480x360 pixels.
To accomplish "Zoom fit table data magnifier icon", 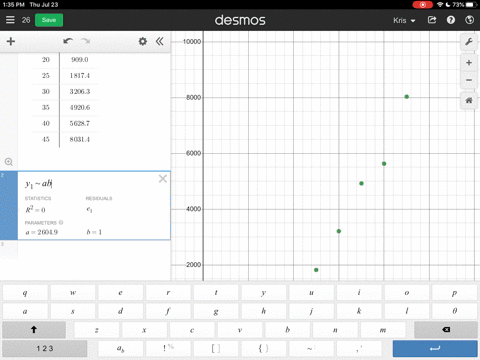I will coord(9,162).
